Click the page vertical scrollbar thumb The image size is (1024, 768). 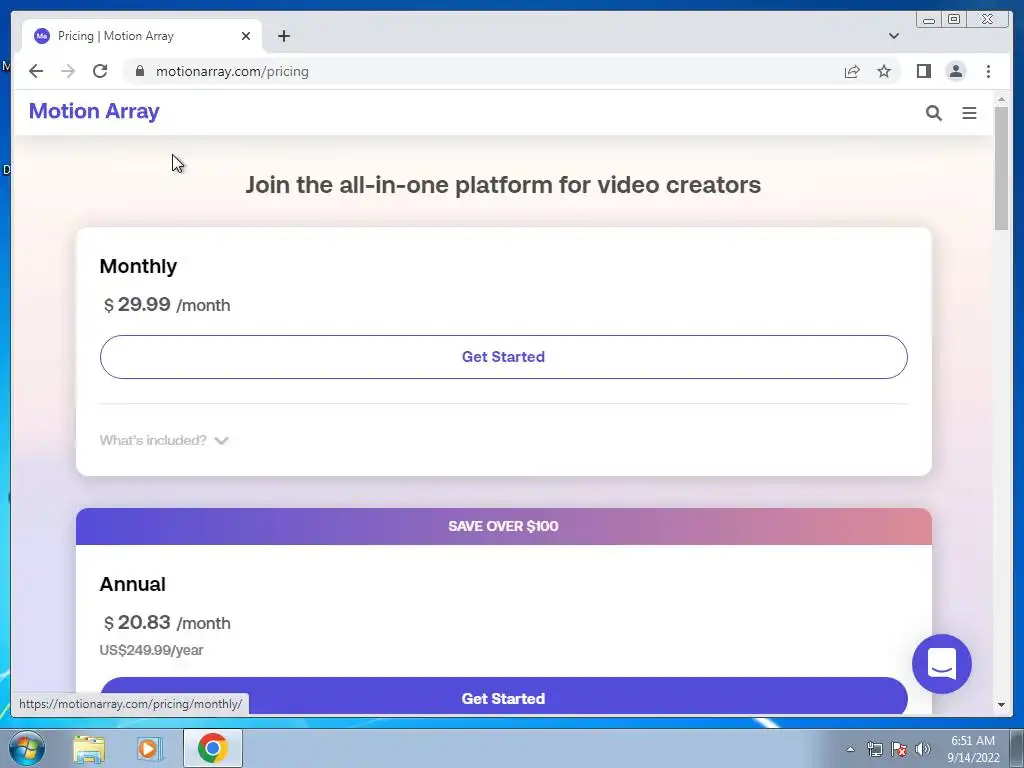[1001, 168]
